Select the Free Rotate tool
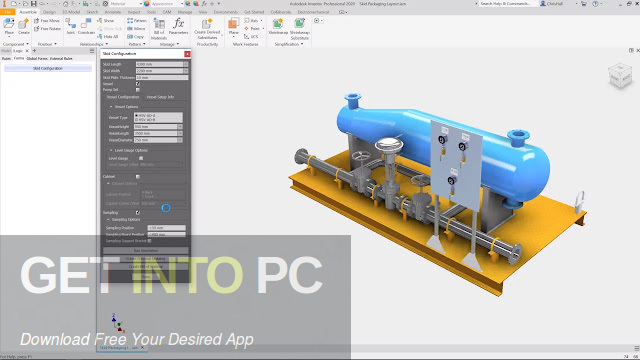Viewport: 640px width, 360px height. (x=48, y=29)
